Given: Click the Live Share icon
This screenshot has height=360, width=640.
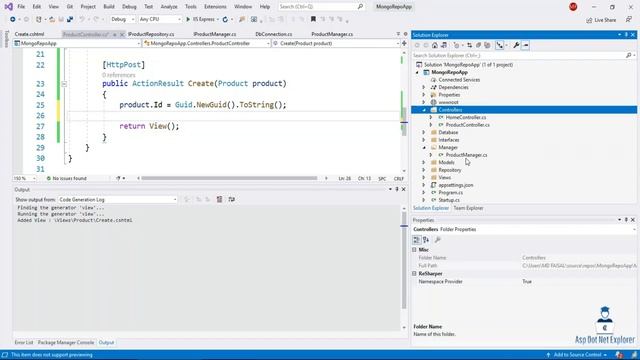Looking at the screenshot, I should [589, 20].
